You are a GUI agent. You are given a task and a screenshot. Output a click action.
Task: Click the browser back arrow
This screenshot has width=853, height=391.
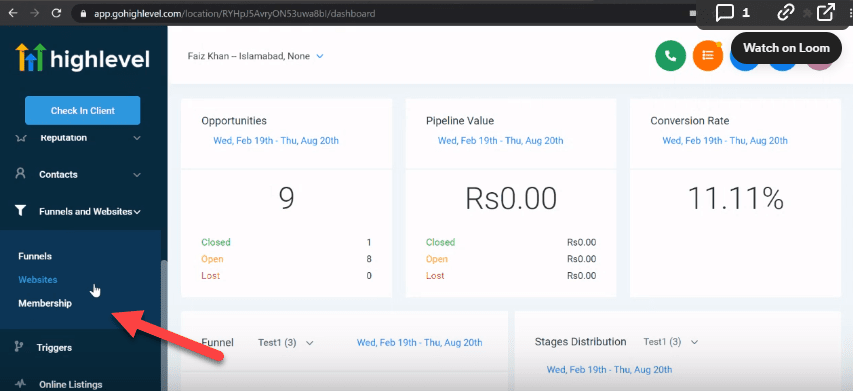pyautogui.click(x=13, y=13)
